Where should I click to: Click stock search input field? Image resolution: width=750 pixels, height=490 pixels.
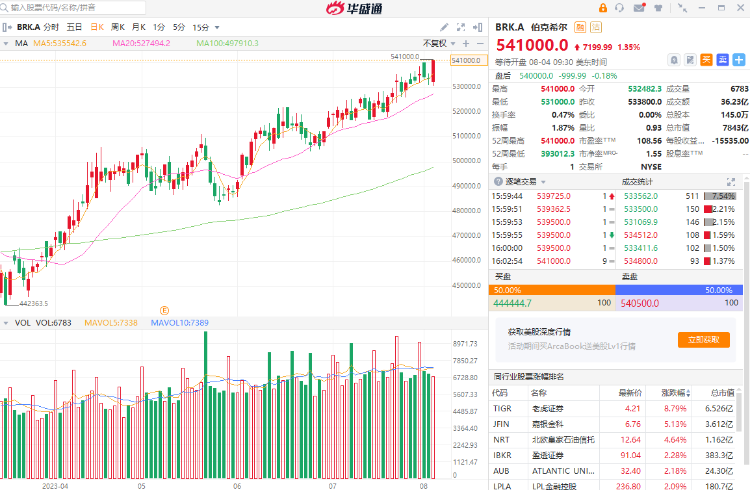coord(73,8)
